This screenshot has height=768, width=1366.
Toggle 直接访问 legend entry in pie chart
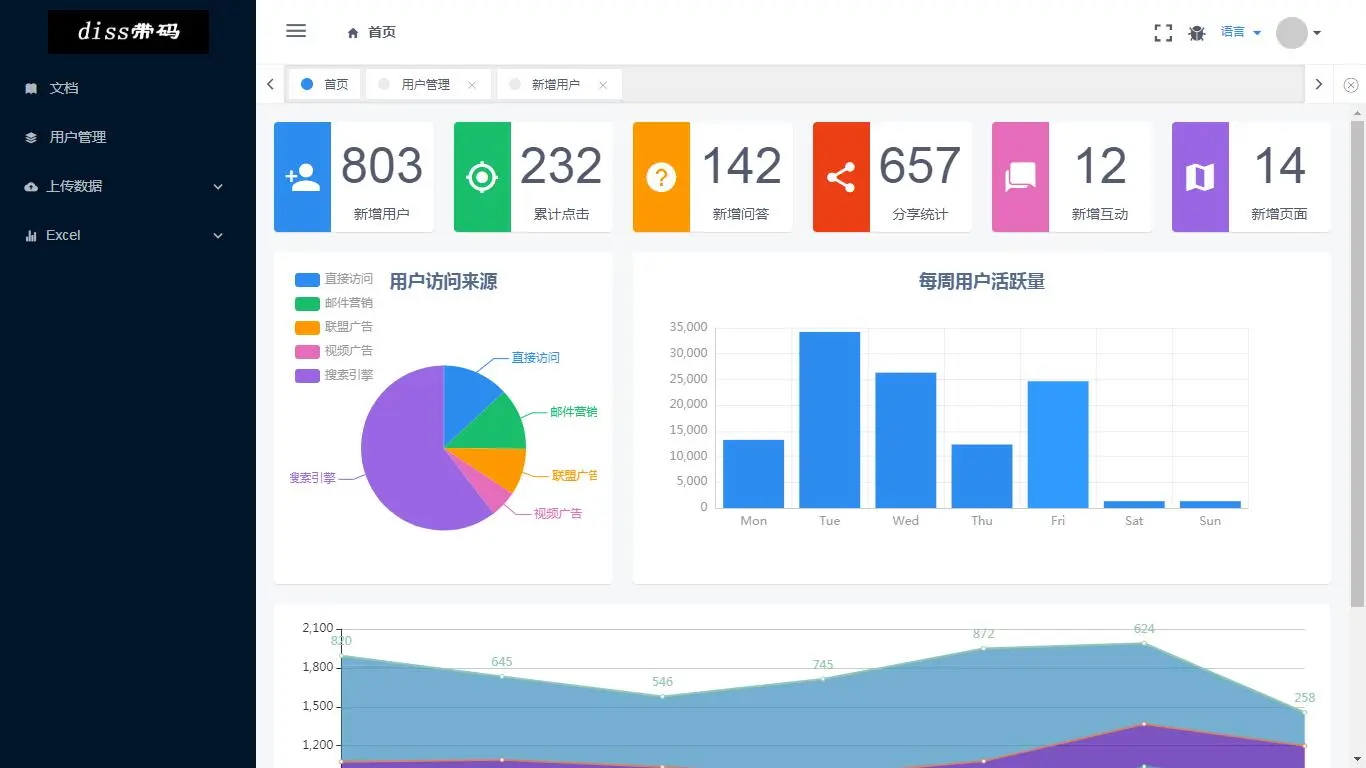(334, 279)
